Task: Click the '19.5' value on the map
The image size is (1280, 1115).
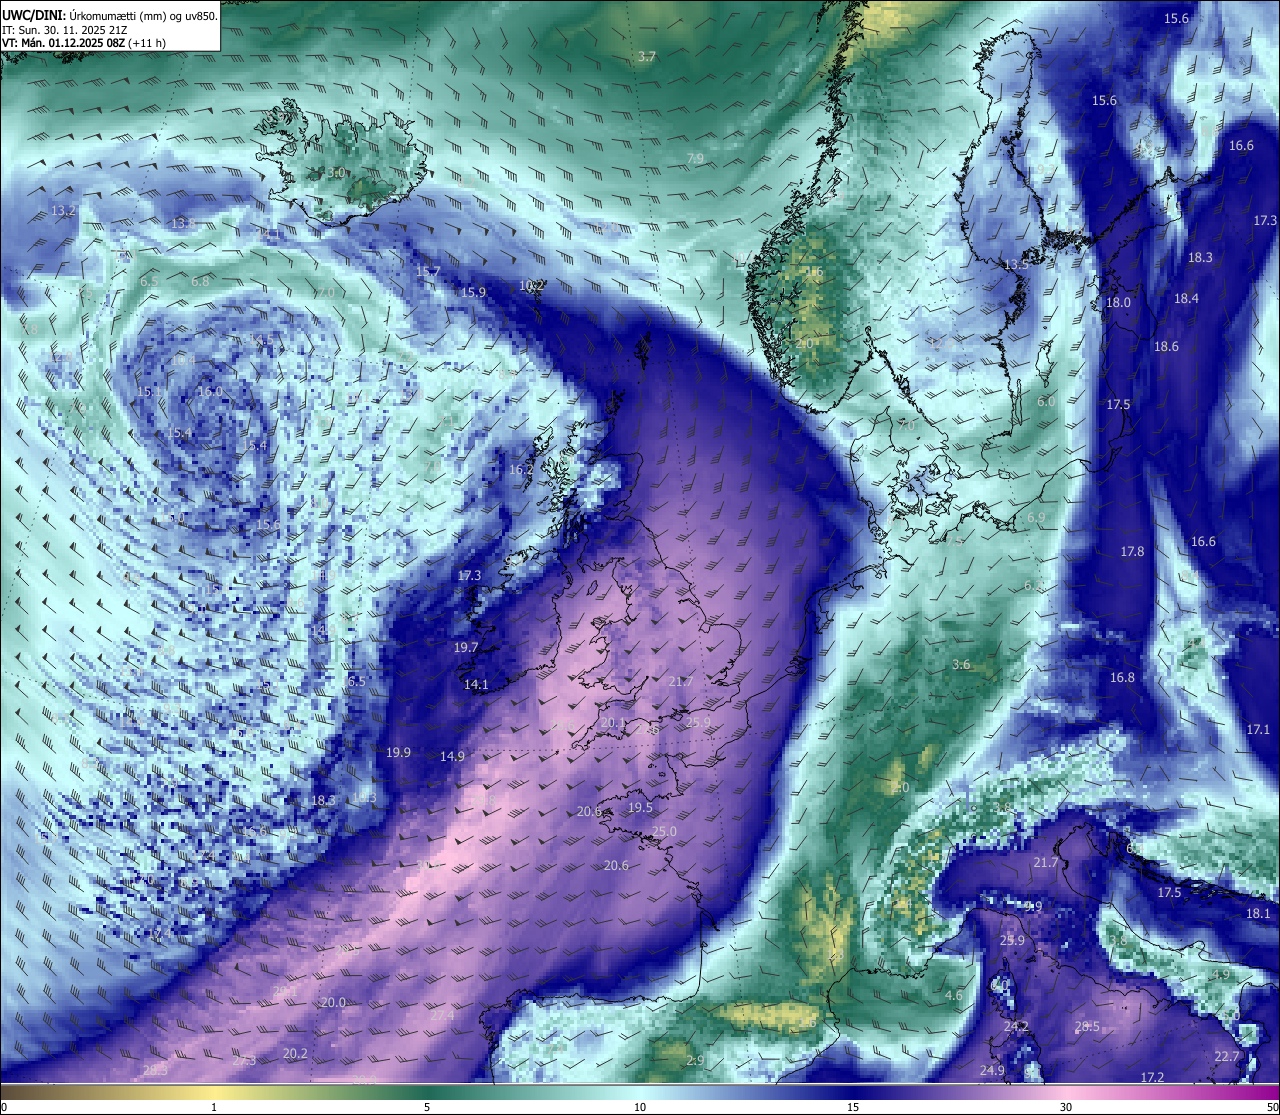Action: click(640, 808)
